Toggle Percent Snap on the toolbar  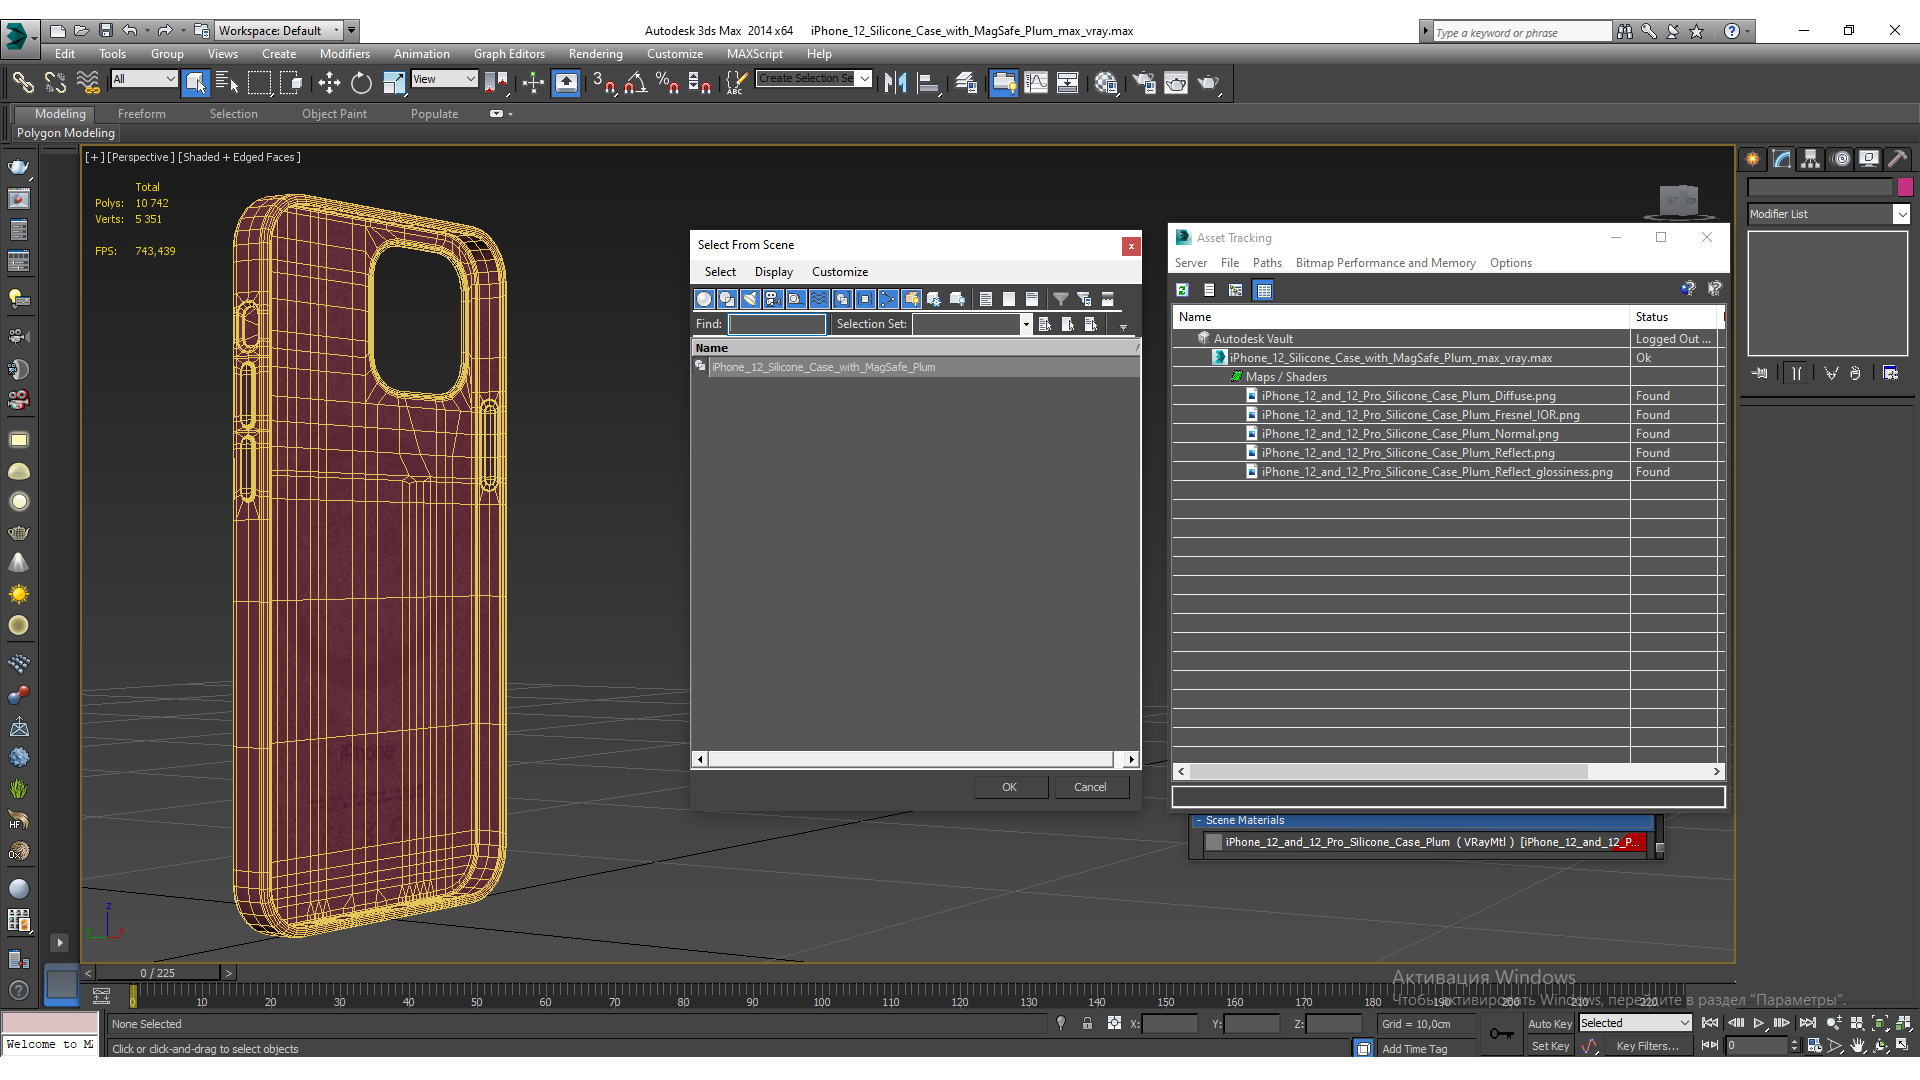click(667, 83)
